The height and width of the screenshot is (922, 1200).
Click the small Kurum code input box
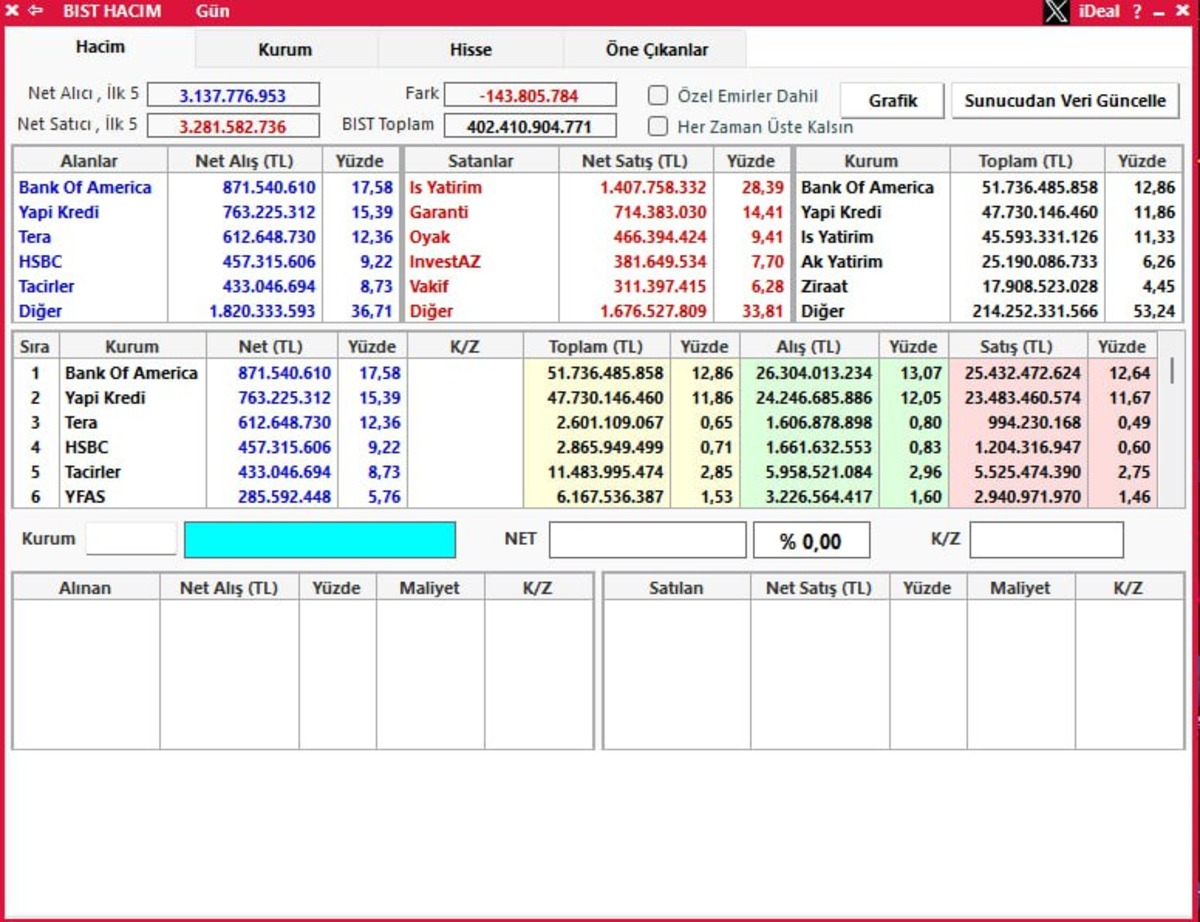[x=131, y=539]
